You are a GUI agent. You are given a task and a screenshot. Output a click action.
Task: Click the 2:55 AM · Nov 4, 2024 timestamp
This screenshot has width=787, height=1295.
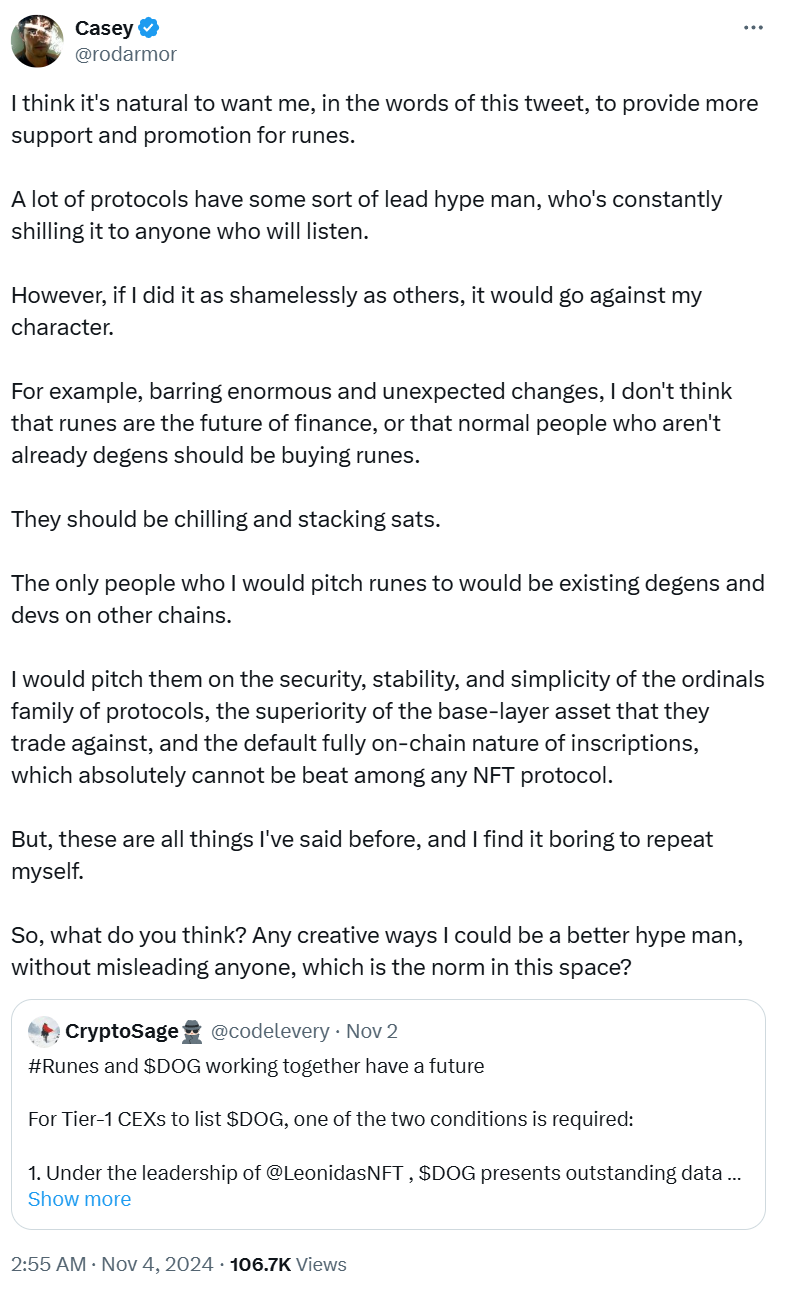[x=112, y=1264]
